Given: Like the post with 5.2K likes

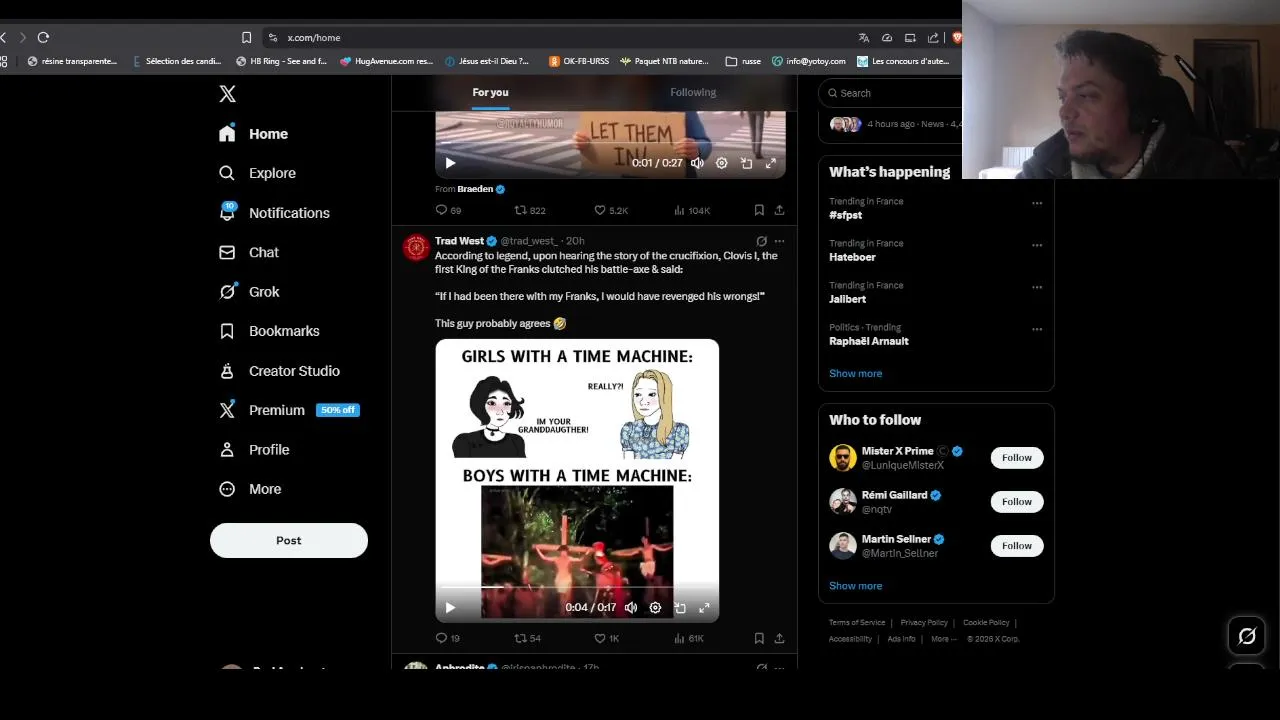Looking at the screenshot, I should pyautogui.click(x=611, y=210).
